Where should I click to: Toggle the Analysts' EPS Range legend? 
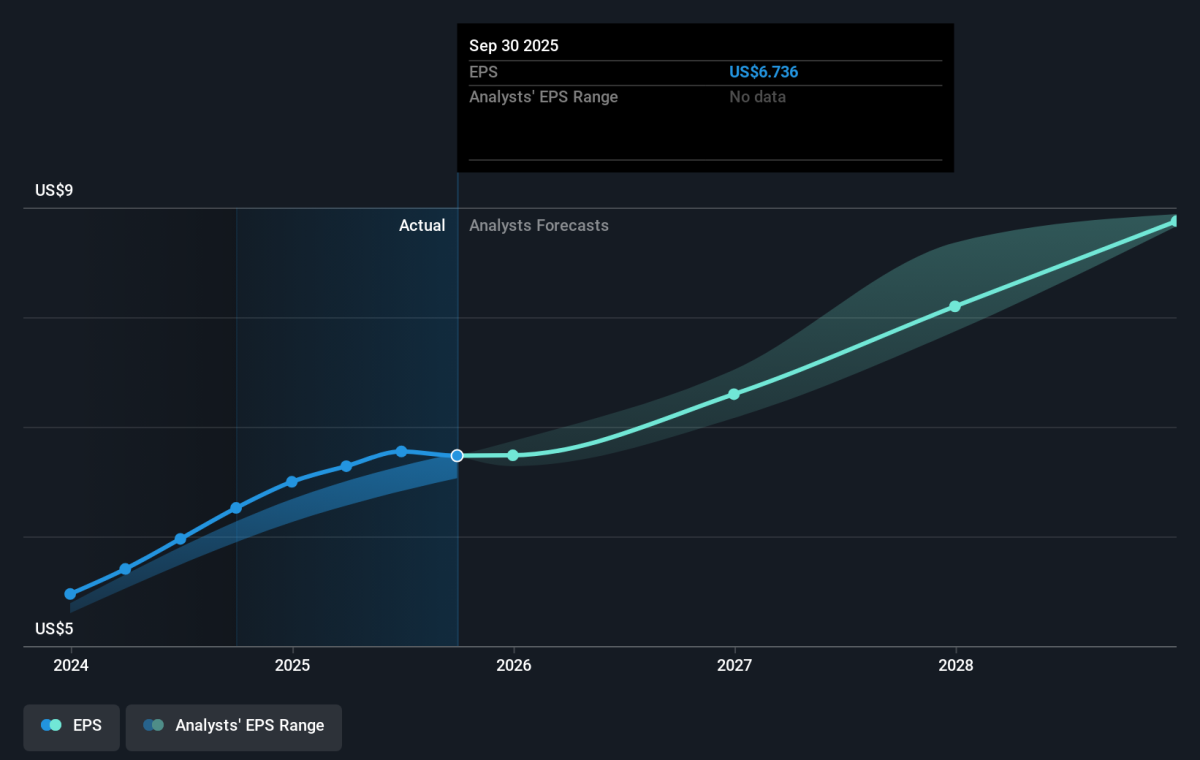click(233, 726)
